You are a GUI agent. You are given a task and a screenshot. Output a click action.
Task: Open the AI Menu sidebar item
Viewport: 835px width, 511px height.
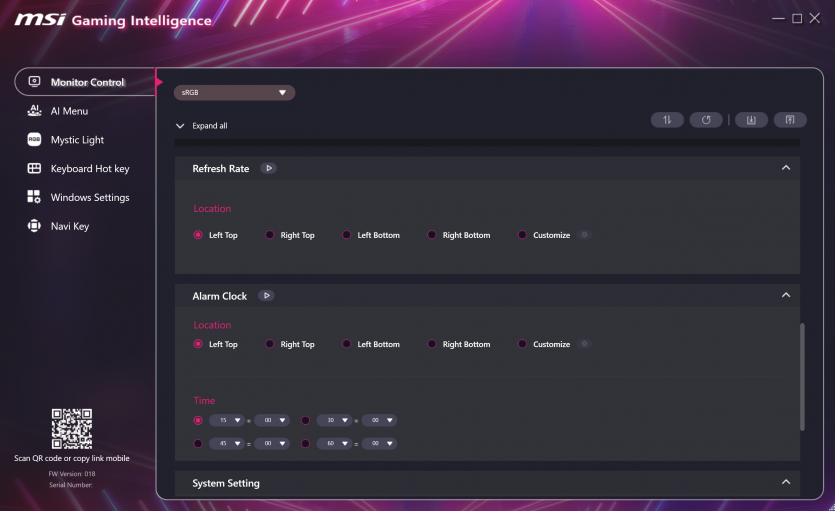[x=69, y=111]
